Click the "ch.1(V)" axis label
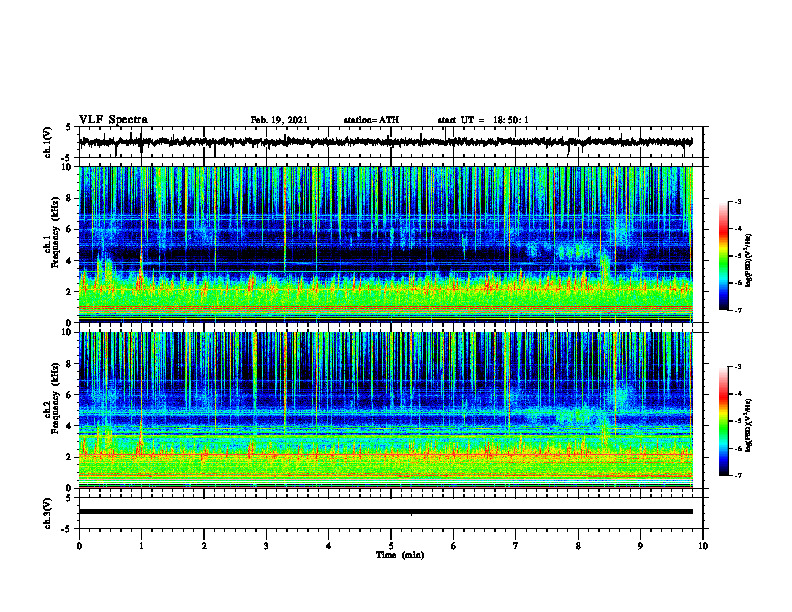 (x=48, y=142)
